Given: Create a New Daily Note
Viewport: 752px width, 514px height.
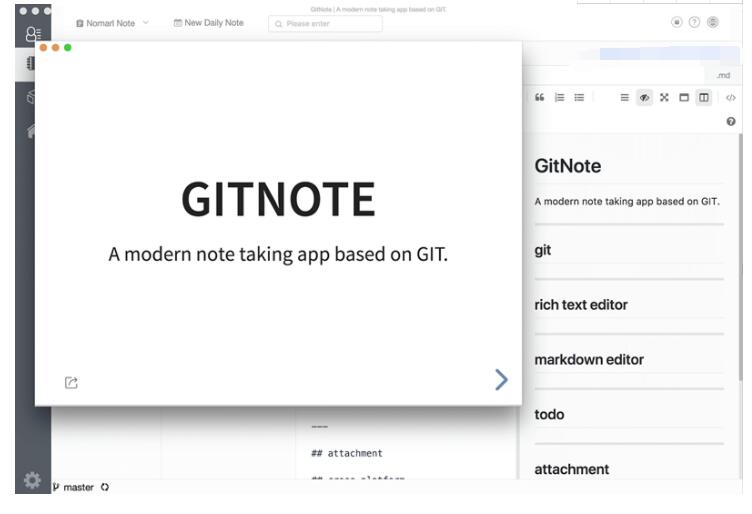Looking at the screenshot, I should (x=209, y=23).
